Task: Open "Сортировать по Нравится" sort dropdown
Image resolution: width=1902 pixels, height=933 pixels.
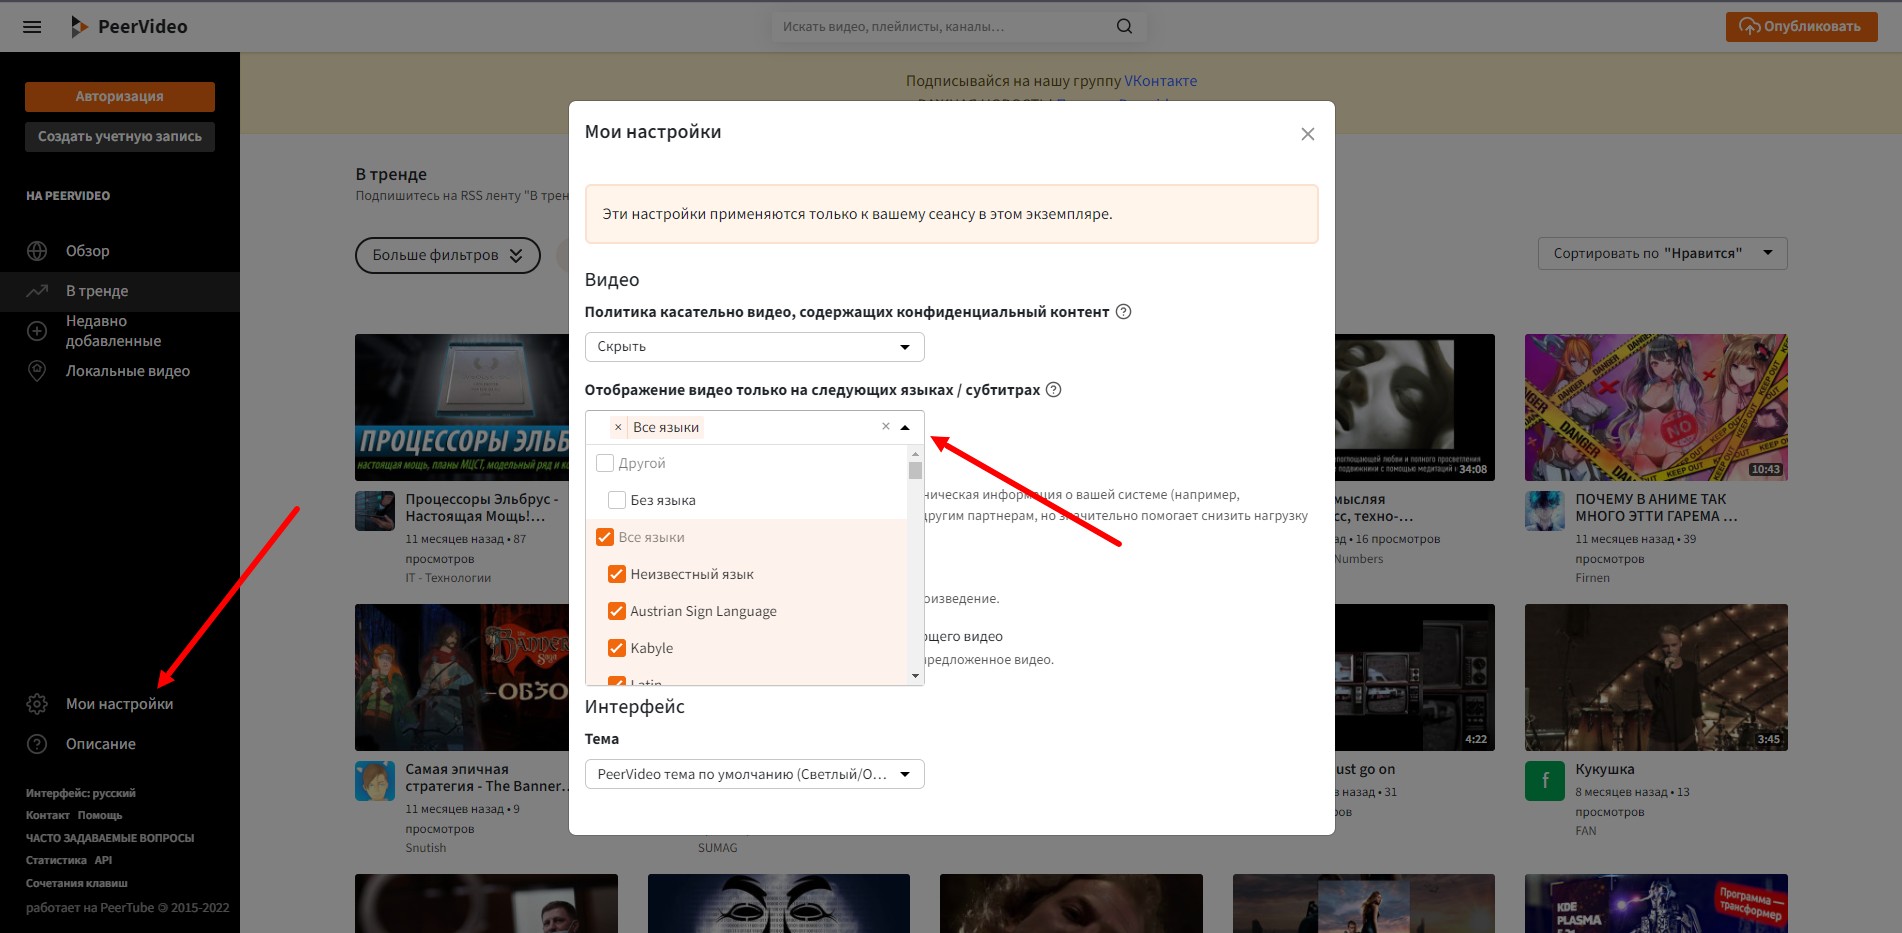Action: click(1661, 253)
